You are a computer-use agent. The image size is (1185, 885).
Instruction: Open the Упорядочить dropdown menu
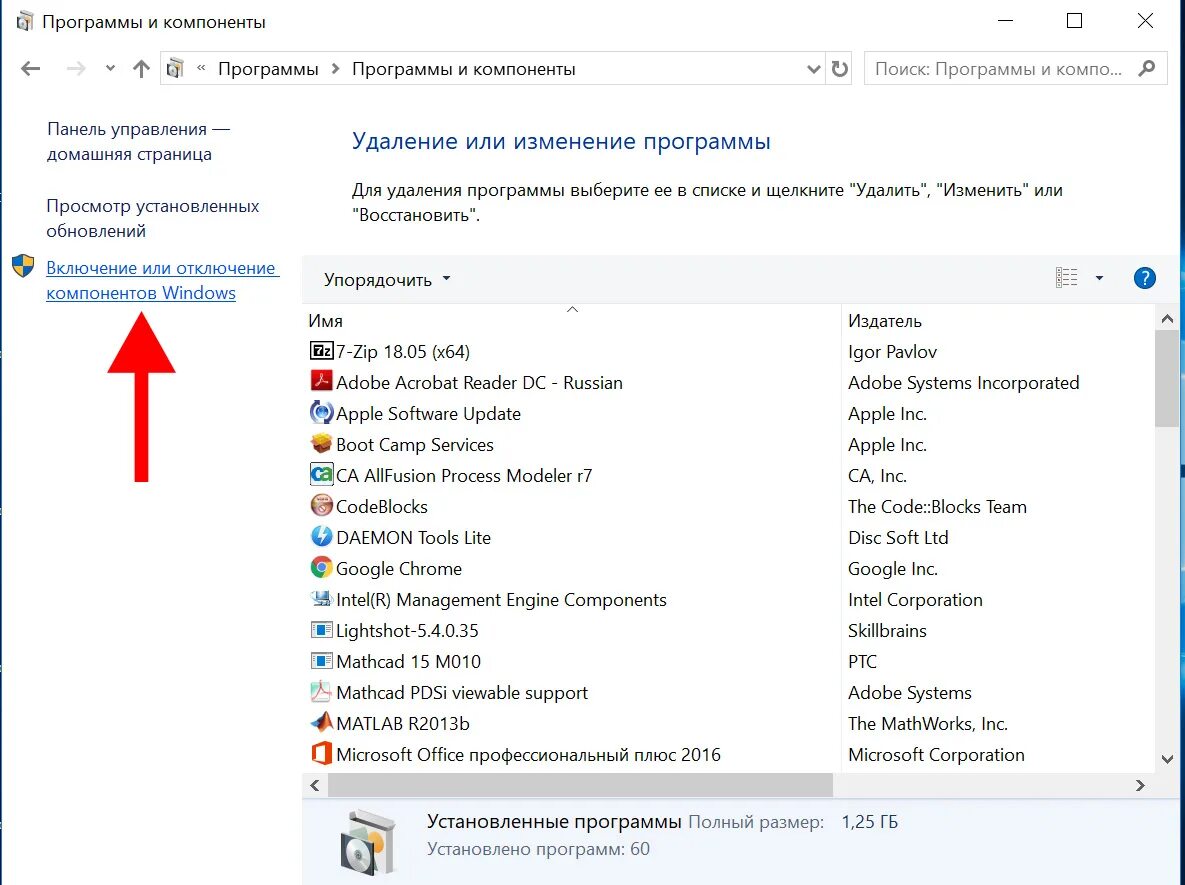387,280
